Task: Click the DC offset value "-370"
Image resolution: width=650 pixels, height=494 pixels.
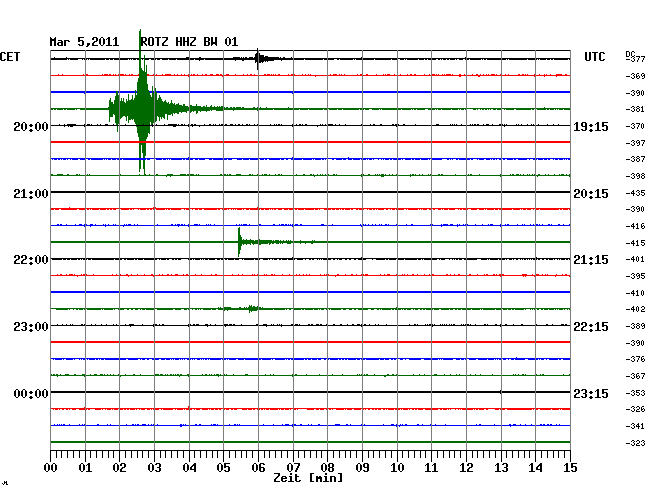Action: click(635, 126)
